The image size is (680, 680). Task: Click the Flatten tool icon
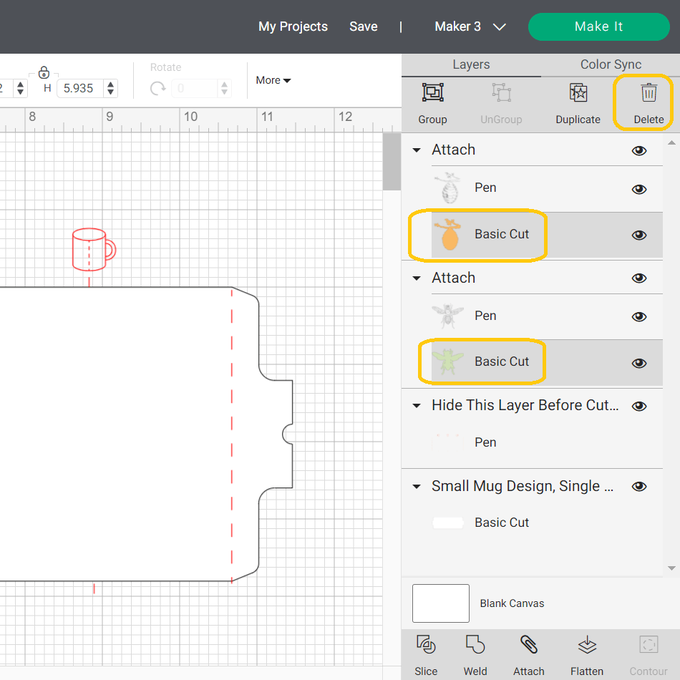point(587,645)
